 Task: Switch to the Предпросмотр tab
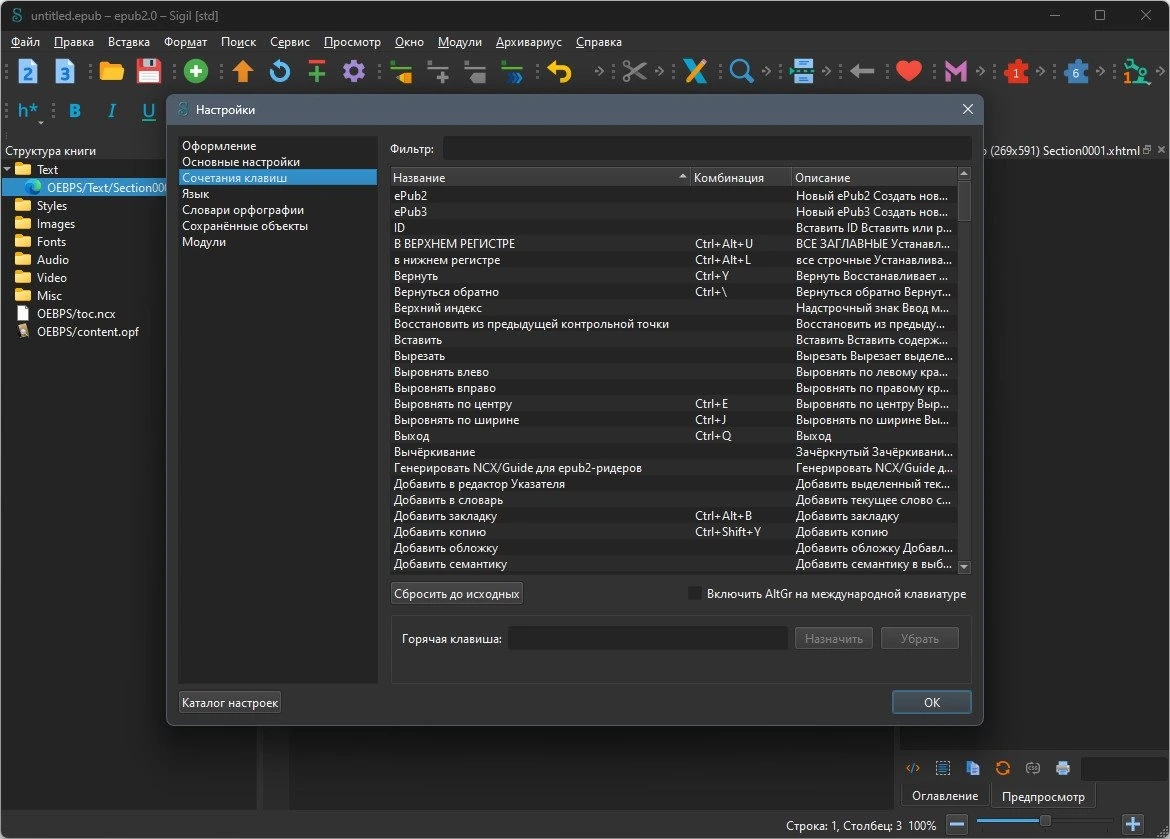pos(1042,796)
